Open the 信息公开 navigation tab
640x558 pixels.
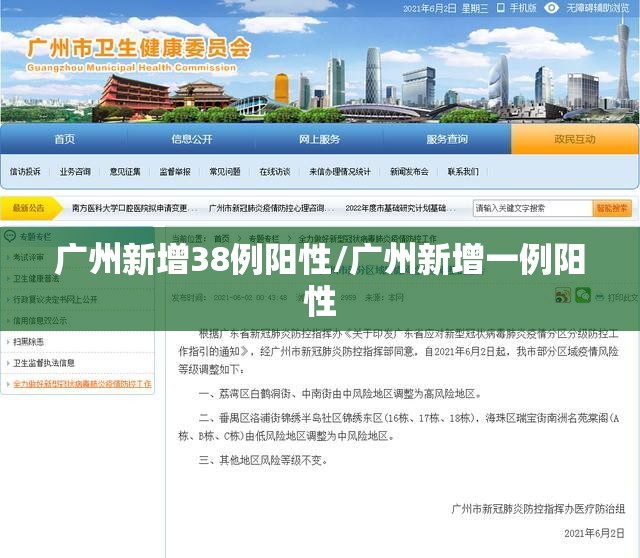(192, 139)
